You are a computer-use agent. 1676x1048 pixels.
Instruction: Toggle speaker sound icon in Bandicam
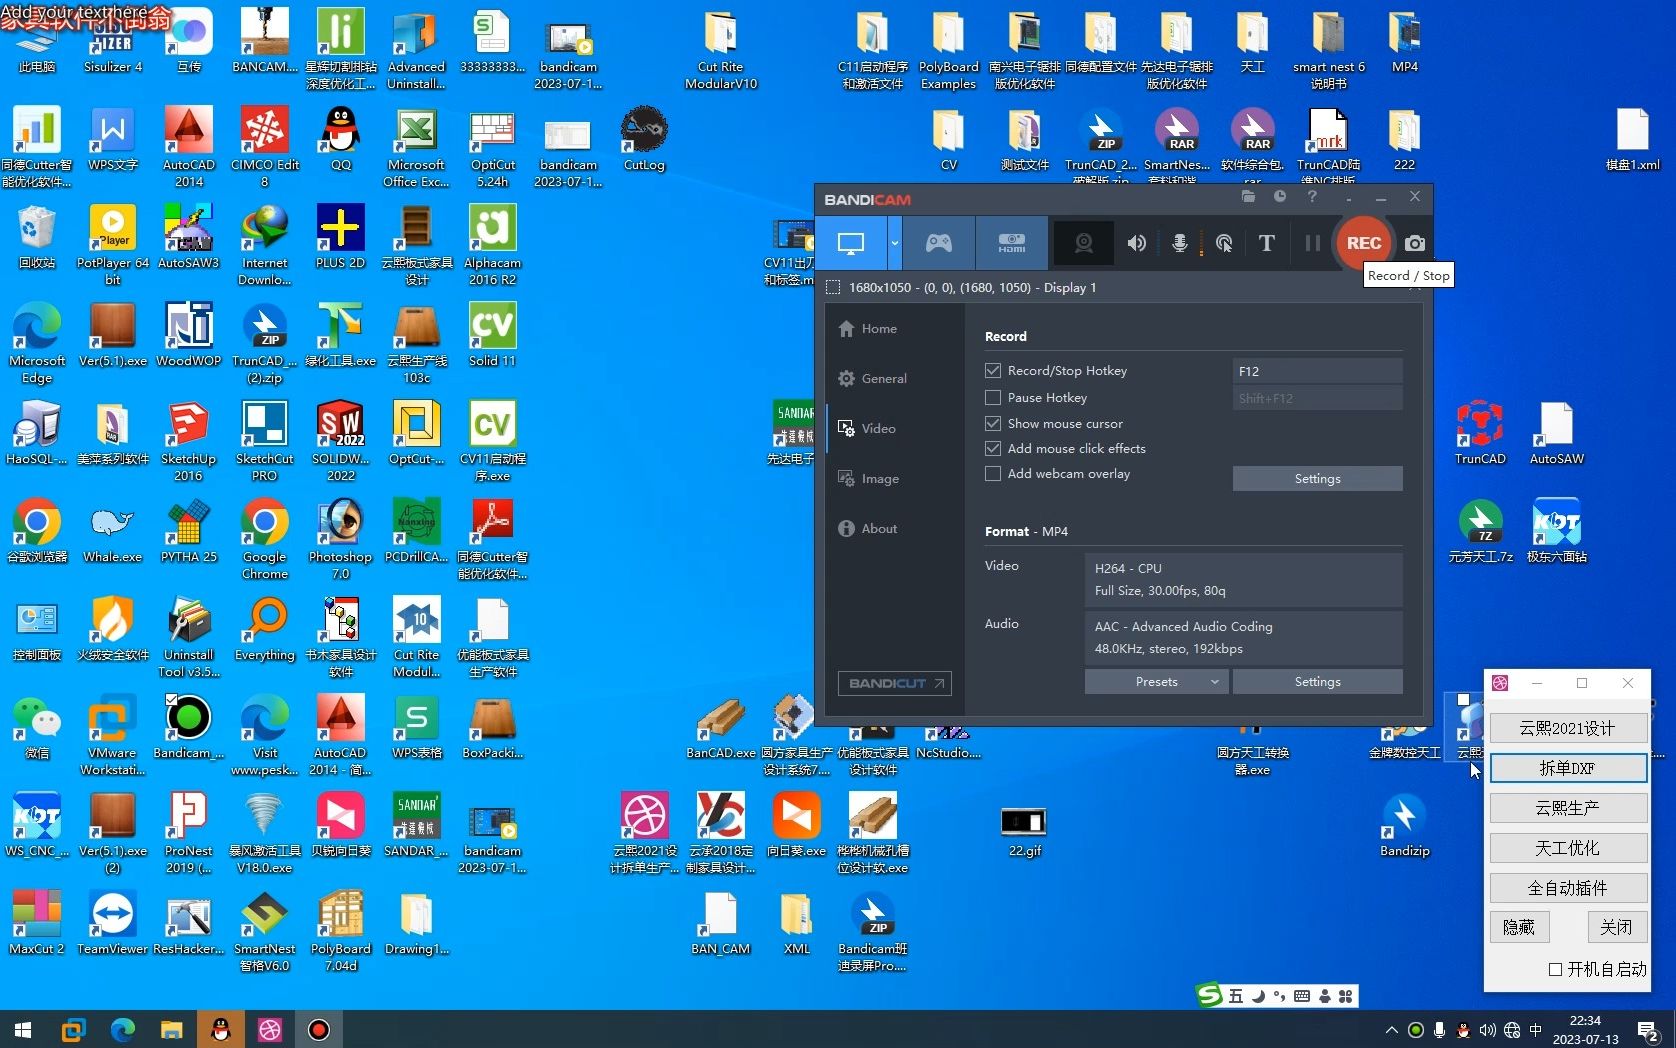click(x=1137, y=243)
